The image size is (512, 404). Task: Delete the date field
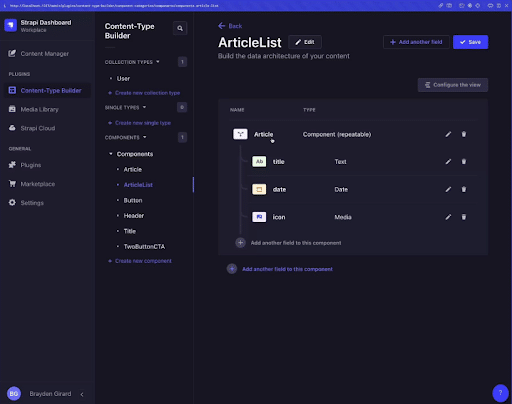coord(464,189)
